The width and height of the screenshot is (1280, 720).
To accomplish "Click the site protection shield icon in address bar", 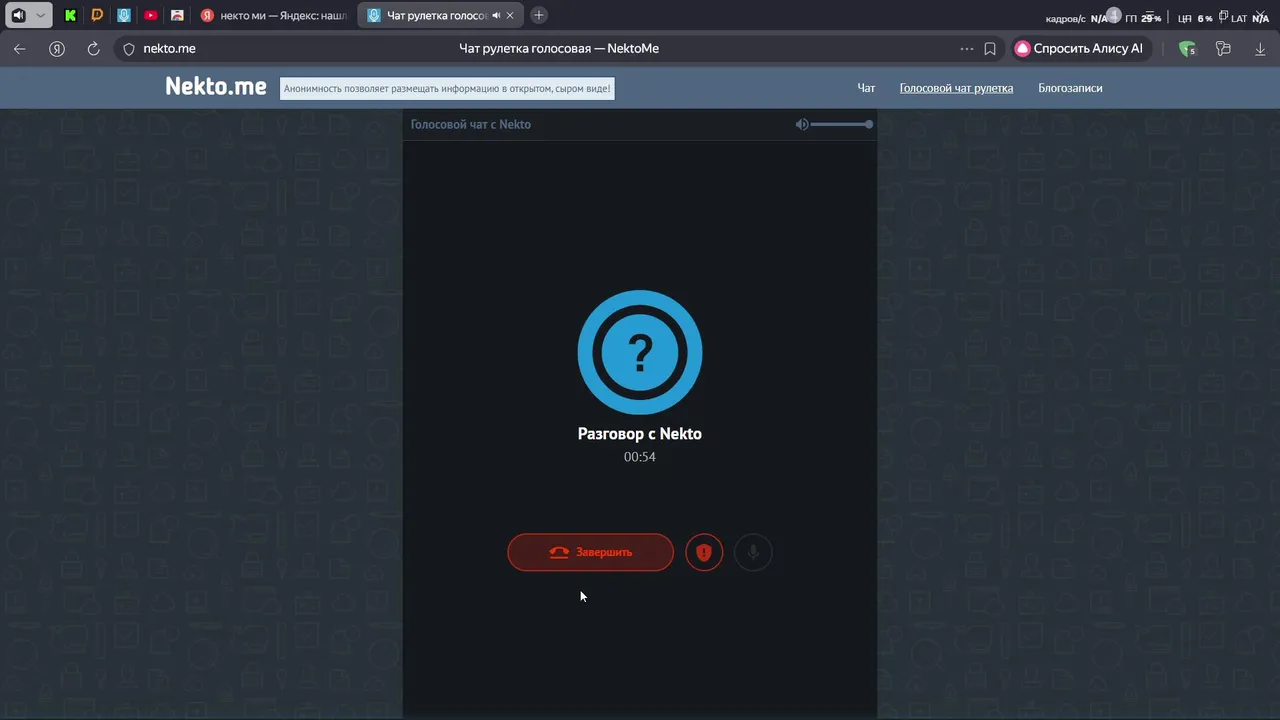I will [128, 48].
